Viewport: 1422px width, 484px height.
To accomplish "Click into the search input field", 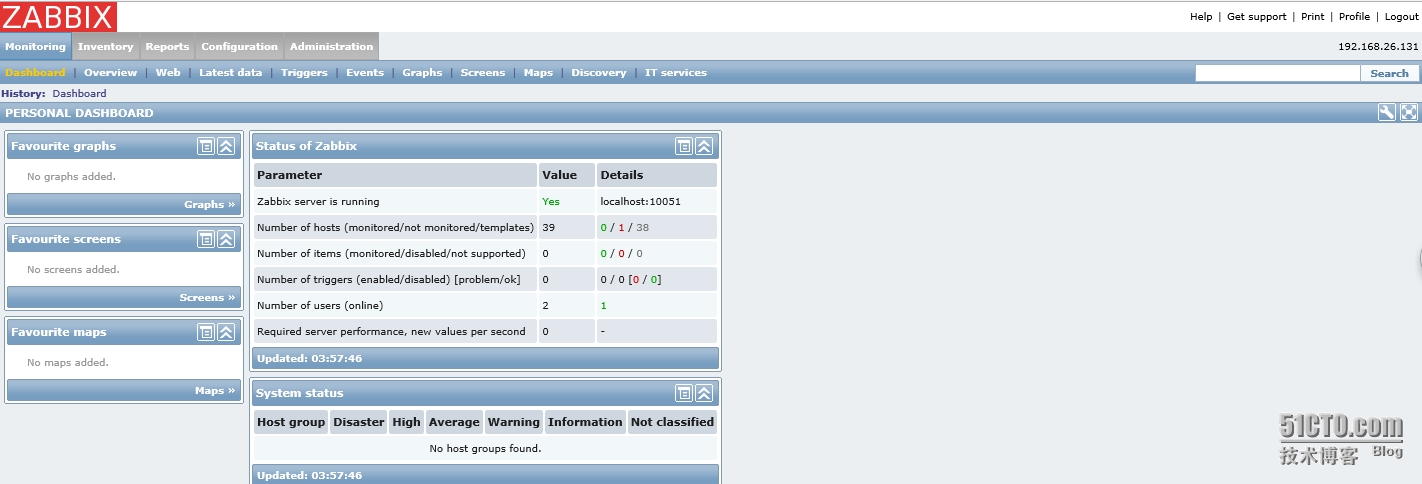I will tap(1278, 73).
